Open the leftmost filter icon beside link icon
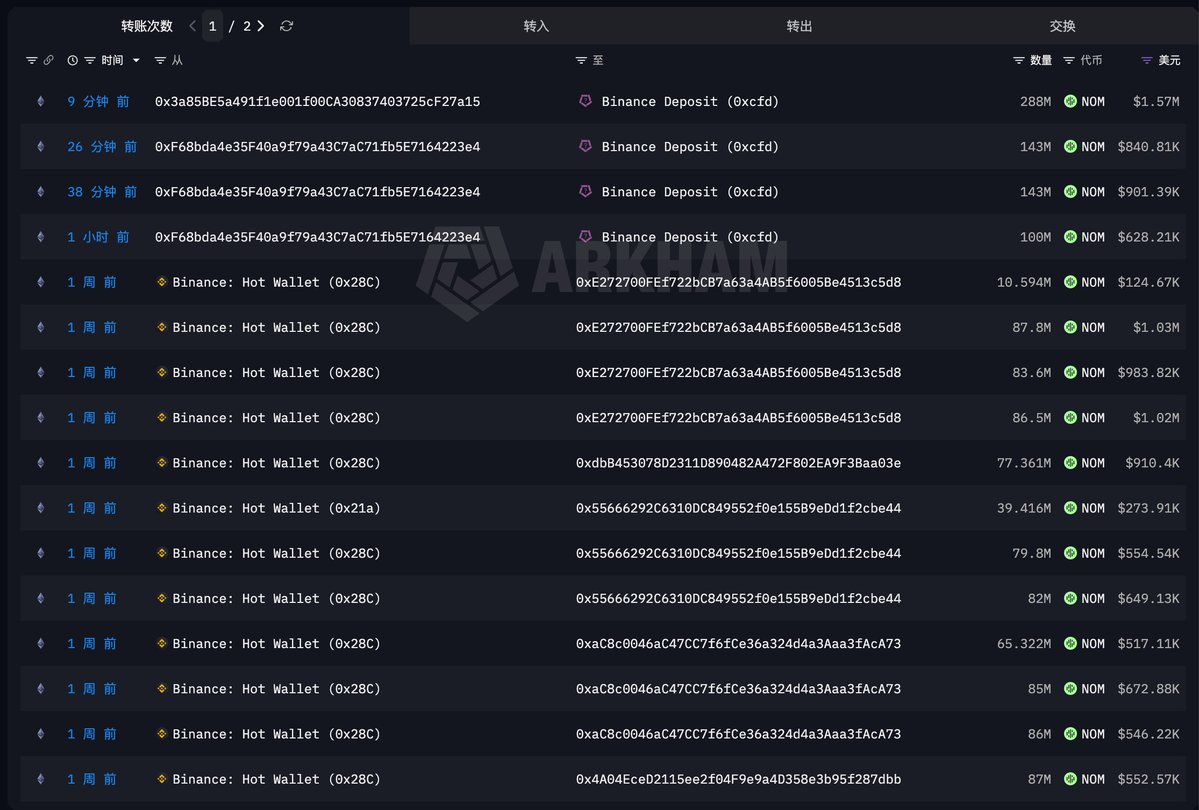 tap(31, 60)
